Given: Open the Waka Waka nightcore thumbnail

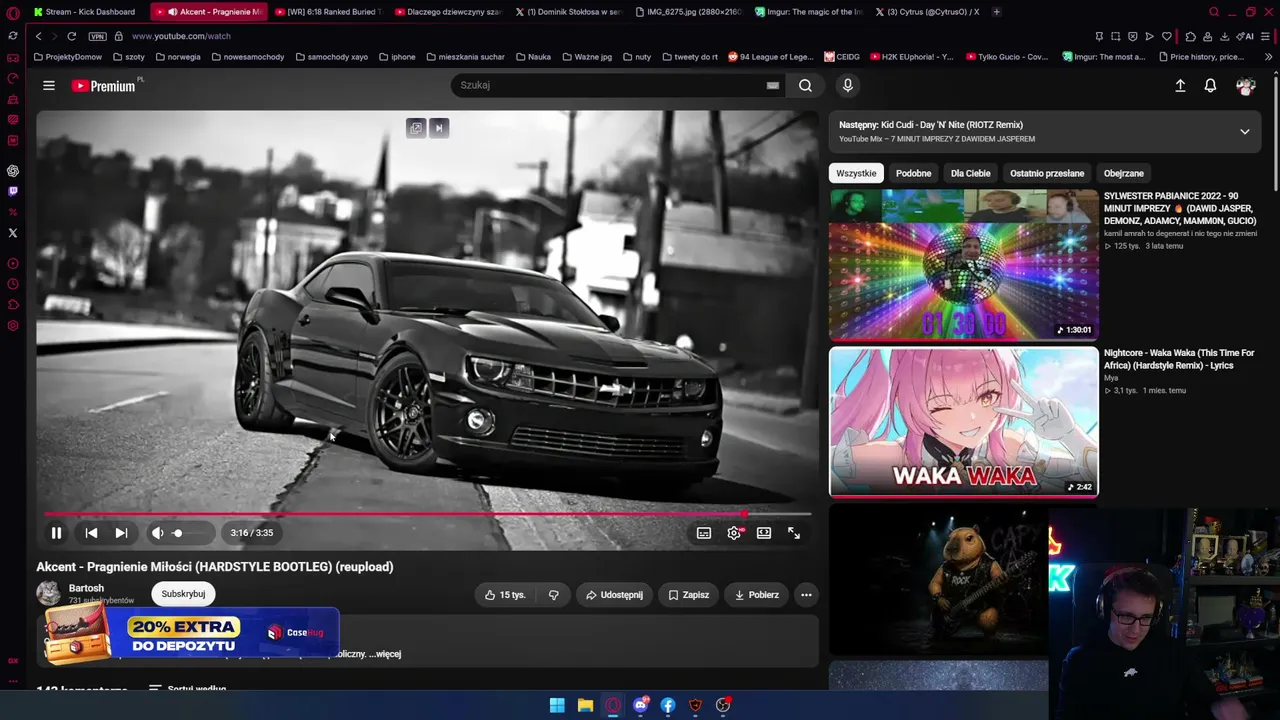Looking at the screenshot, I should click(963, 421).
